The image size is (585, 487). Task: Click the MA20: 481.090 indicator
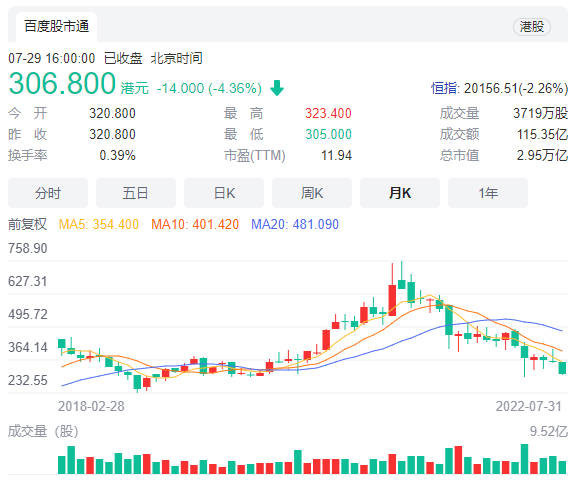[x=295, y=224]
